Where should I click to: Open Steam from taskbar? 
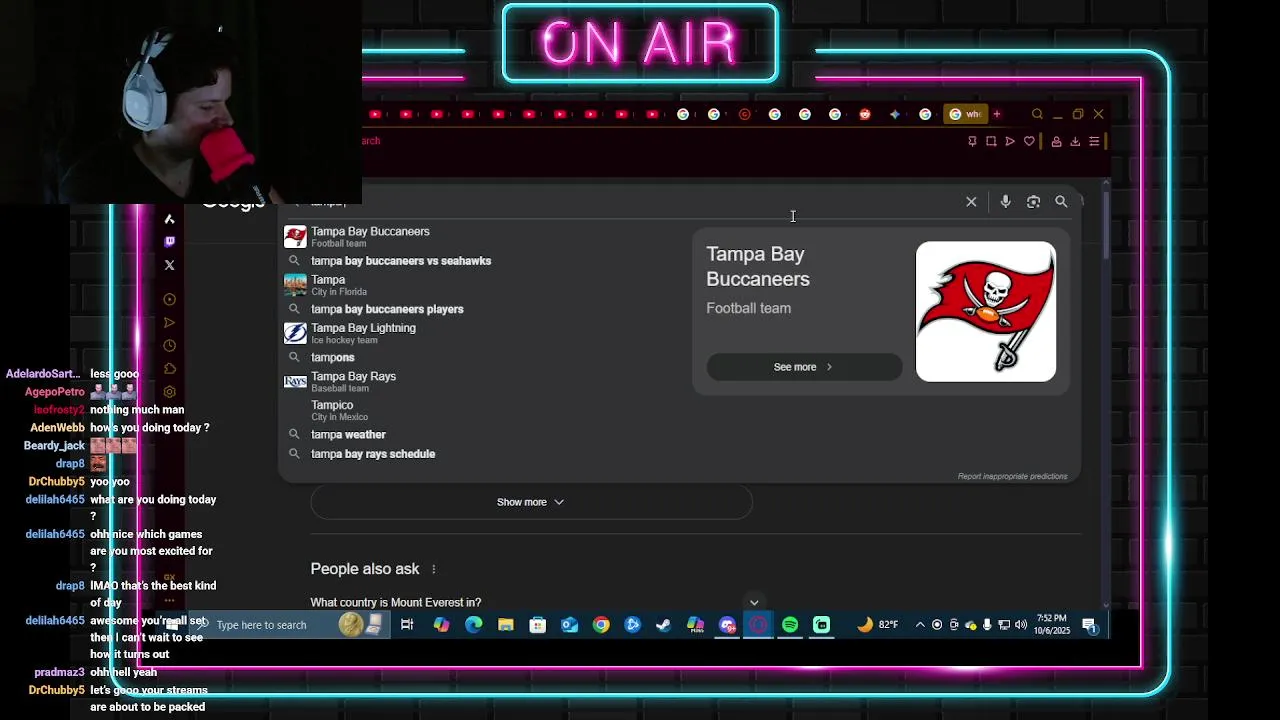coord(663,625)
